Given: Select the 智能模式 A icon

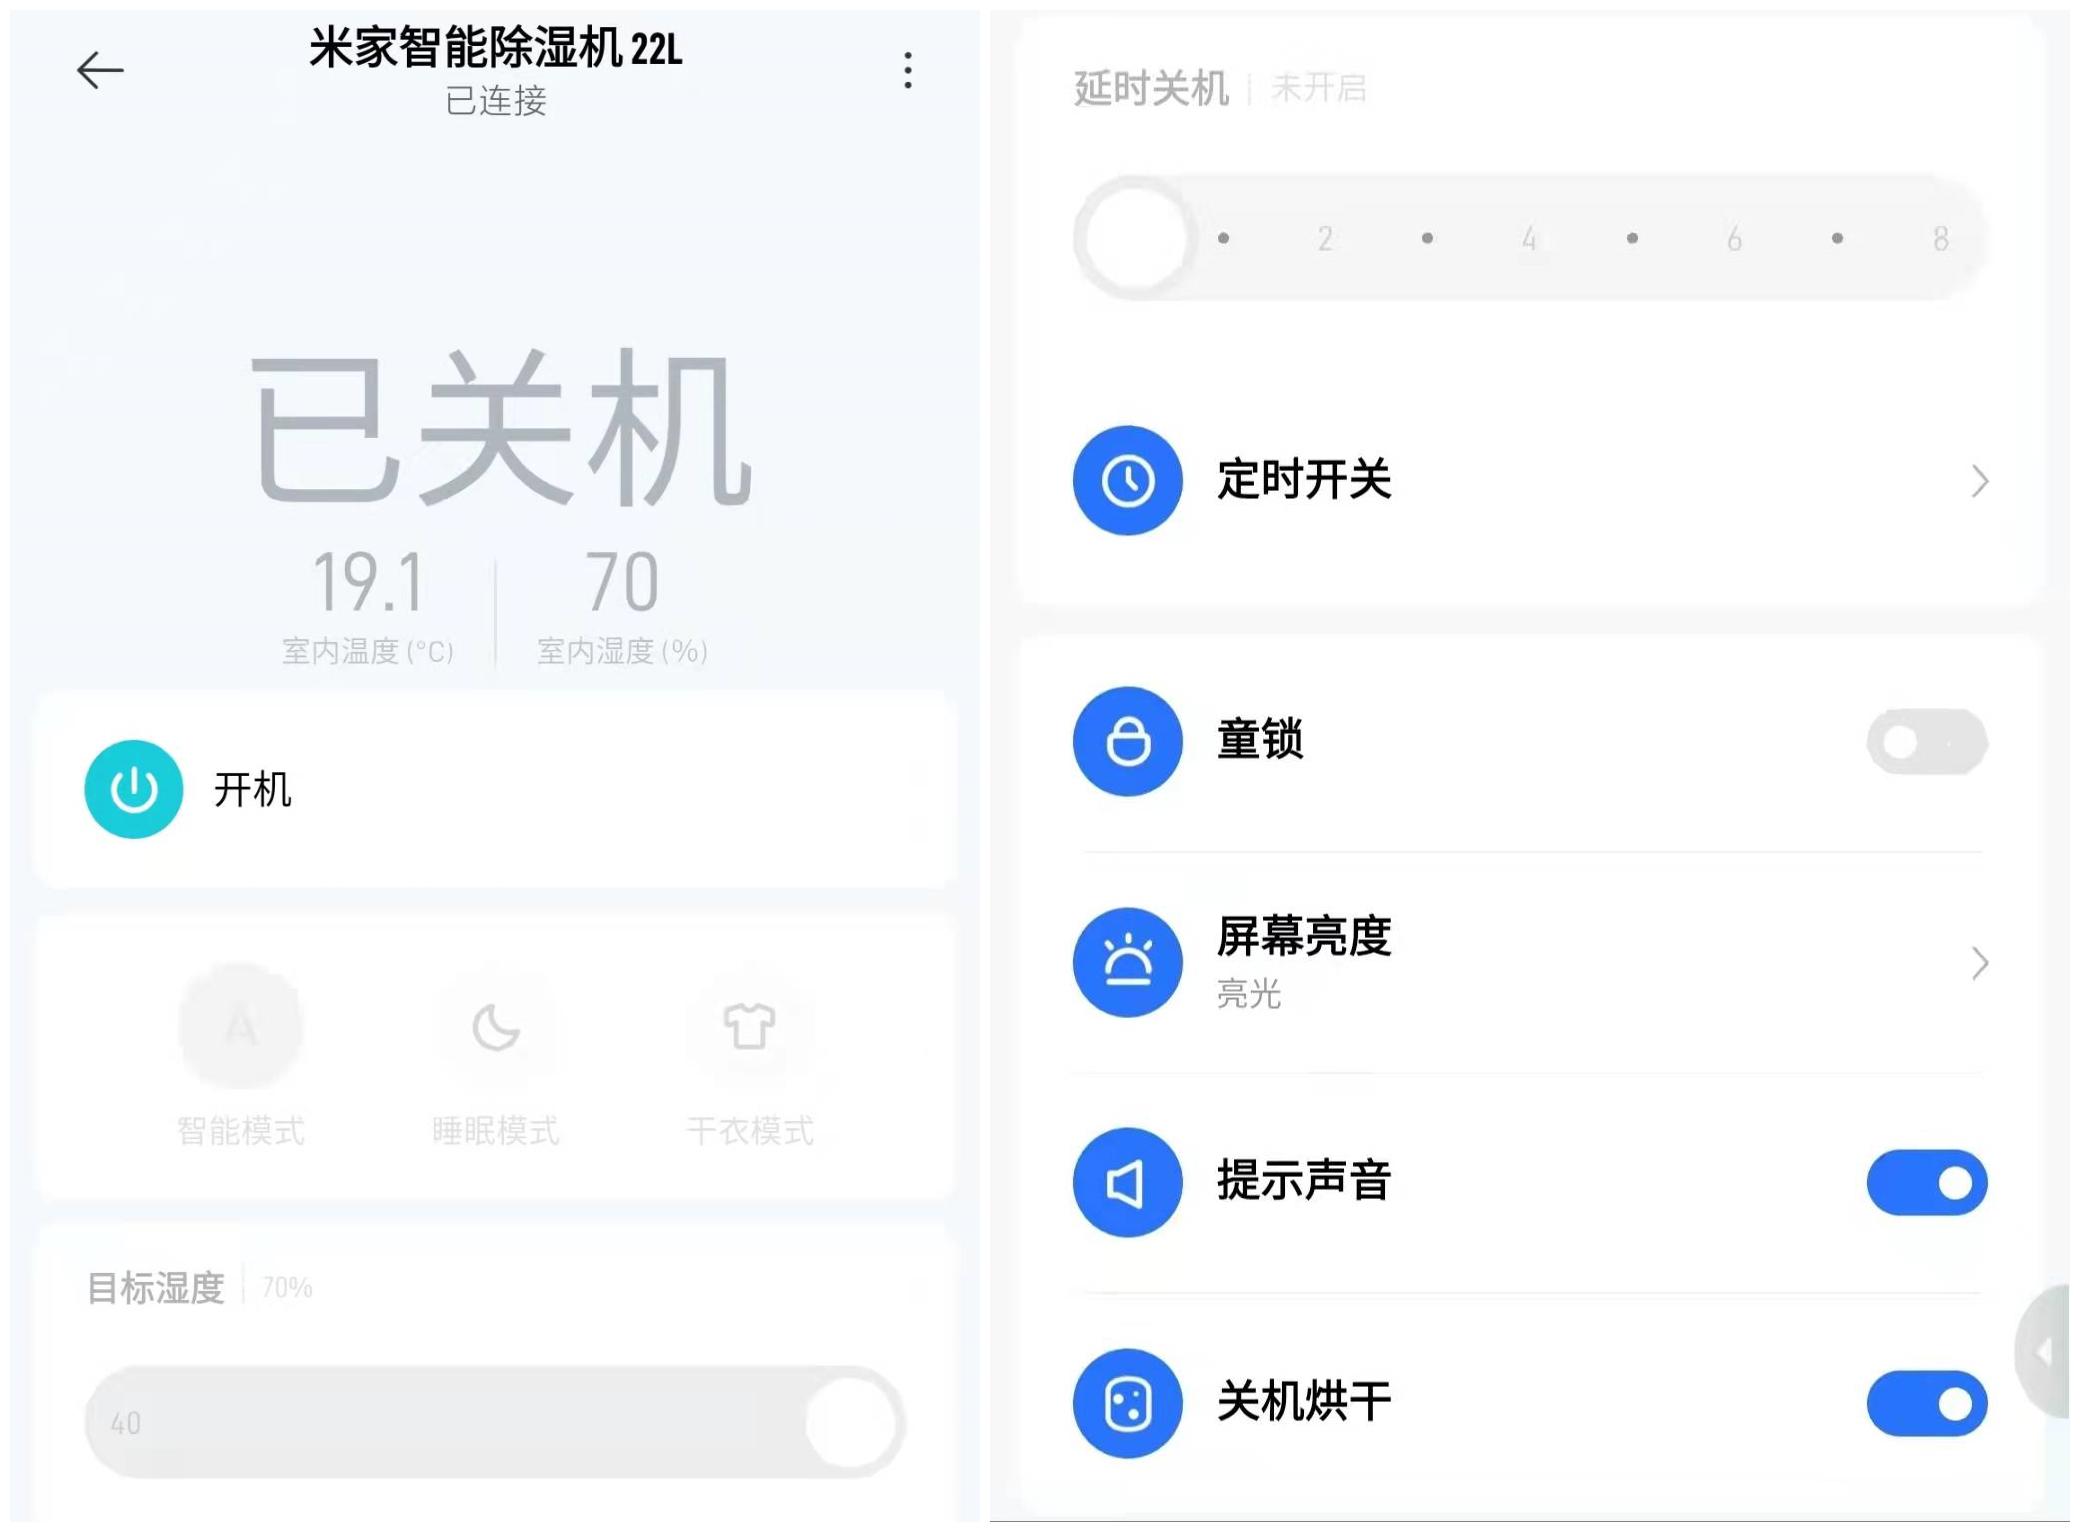Looking at the screenshot, I should coord(241,1026).
